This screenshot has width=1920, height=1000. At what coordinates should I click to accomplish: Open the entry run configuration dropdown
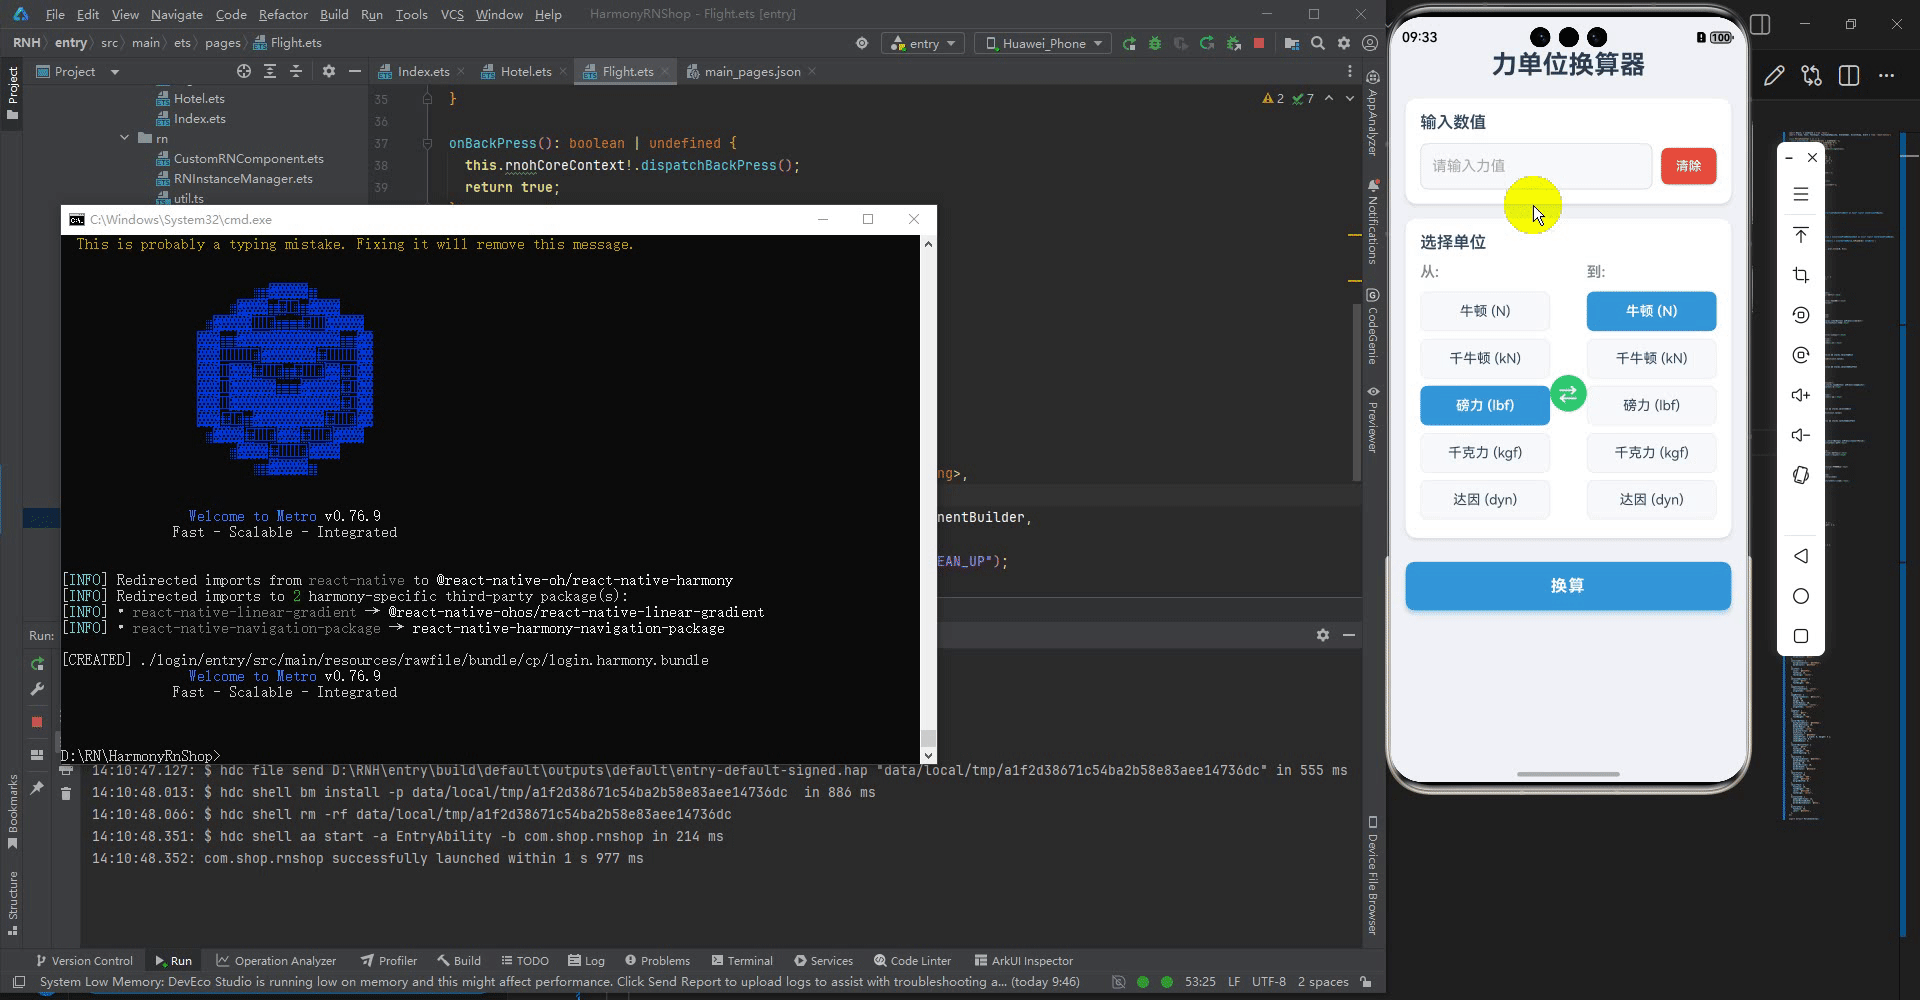924,44
